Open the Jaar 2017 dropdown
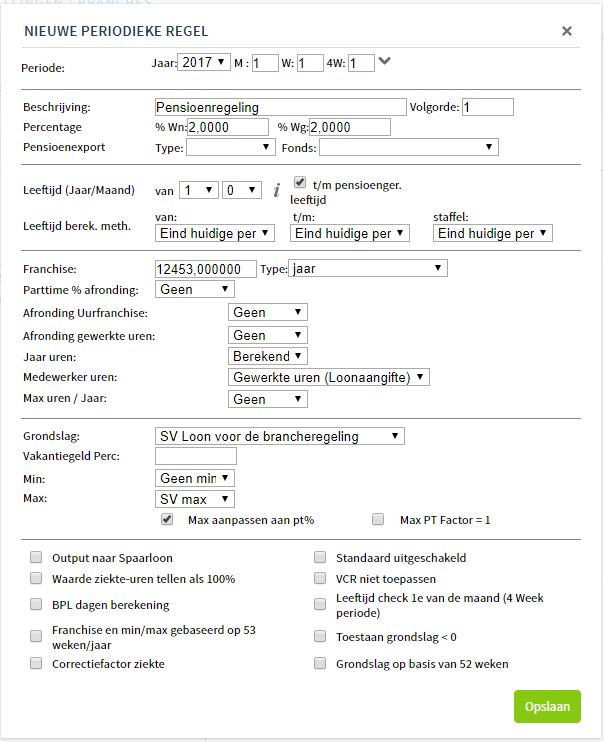This screenshot has width=604, height=742. pos(204,62)
